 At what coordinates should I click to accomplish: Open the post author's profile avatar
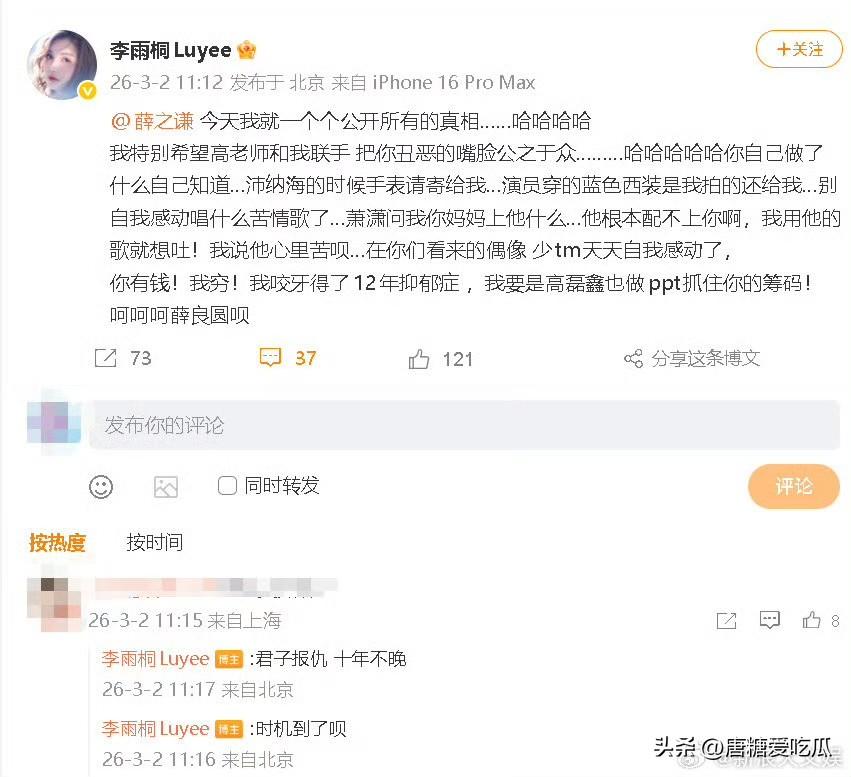click(62, 65)
